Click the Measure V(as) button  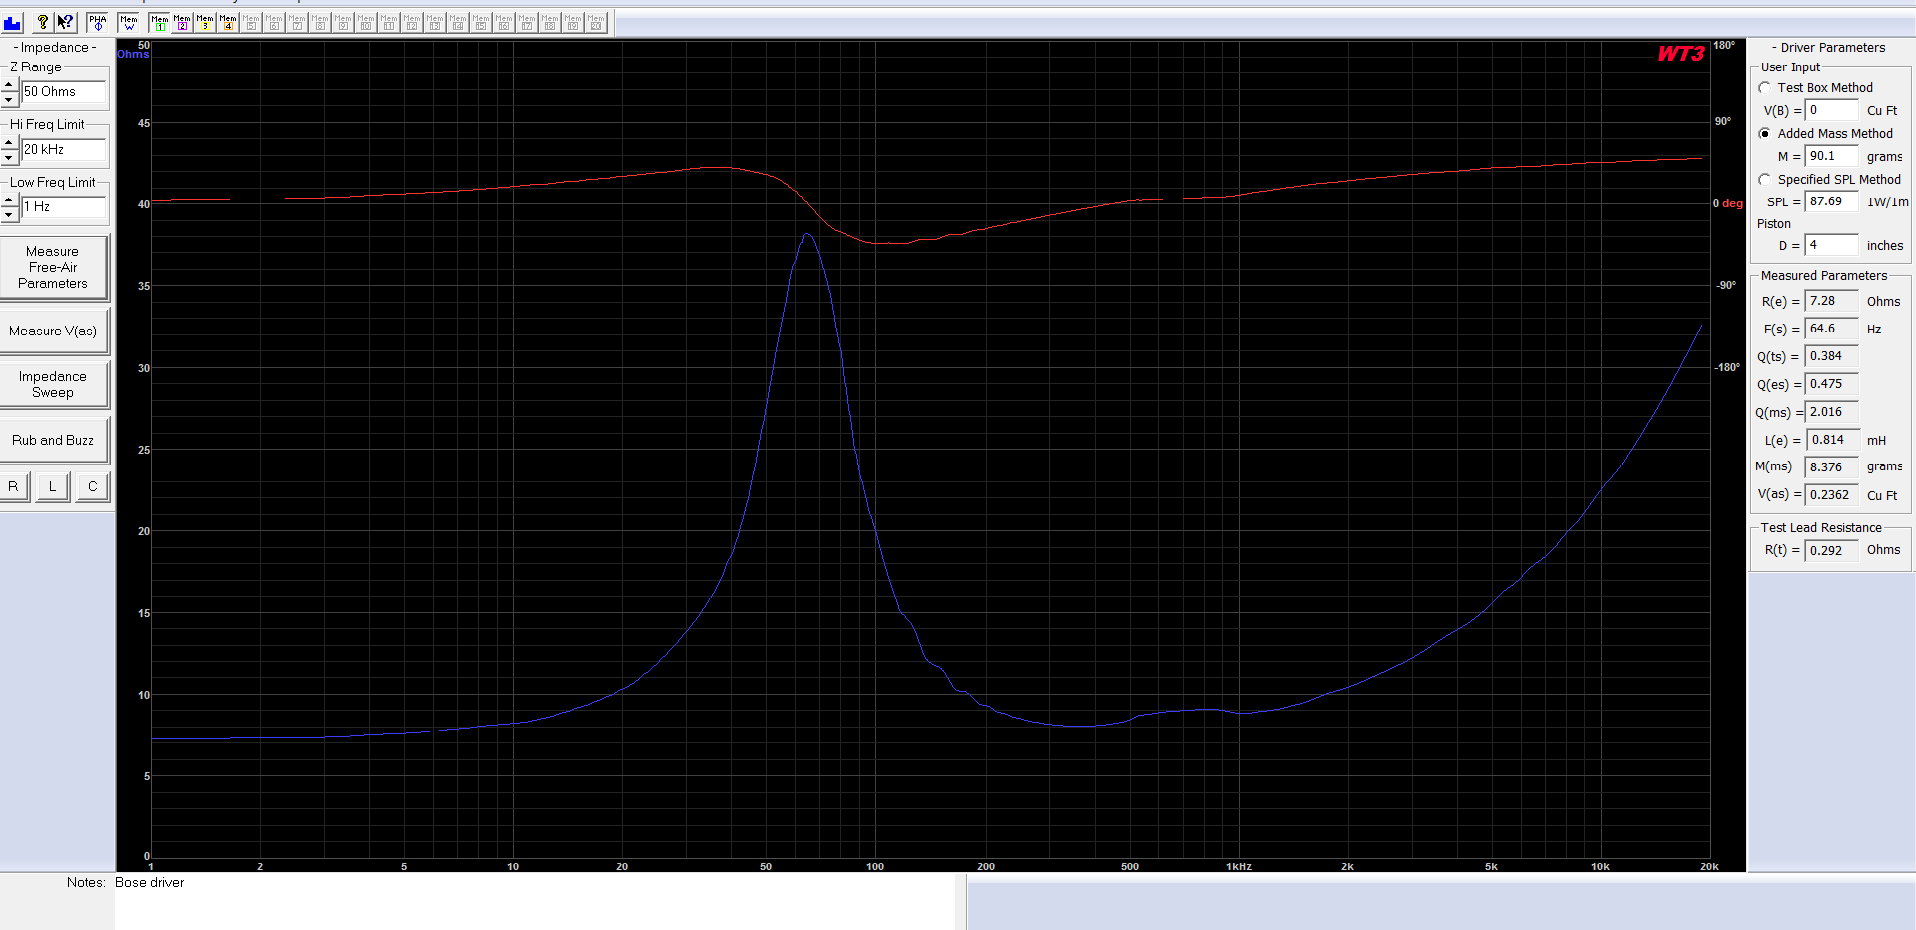(53, 331)
